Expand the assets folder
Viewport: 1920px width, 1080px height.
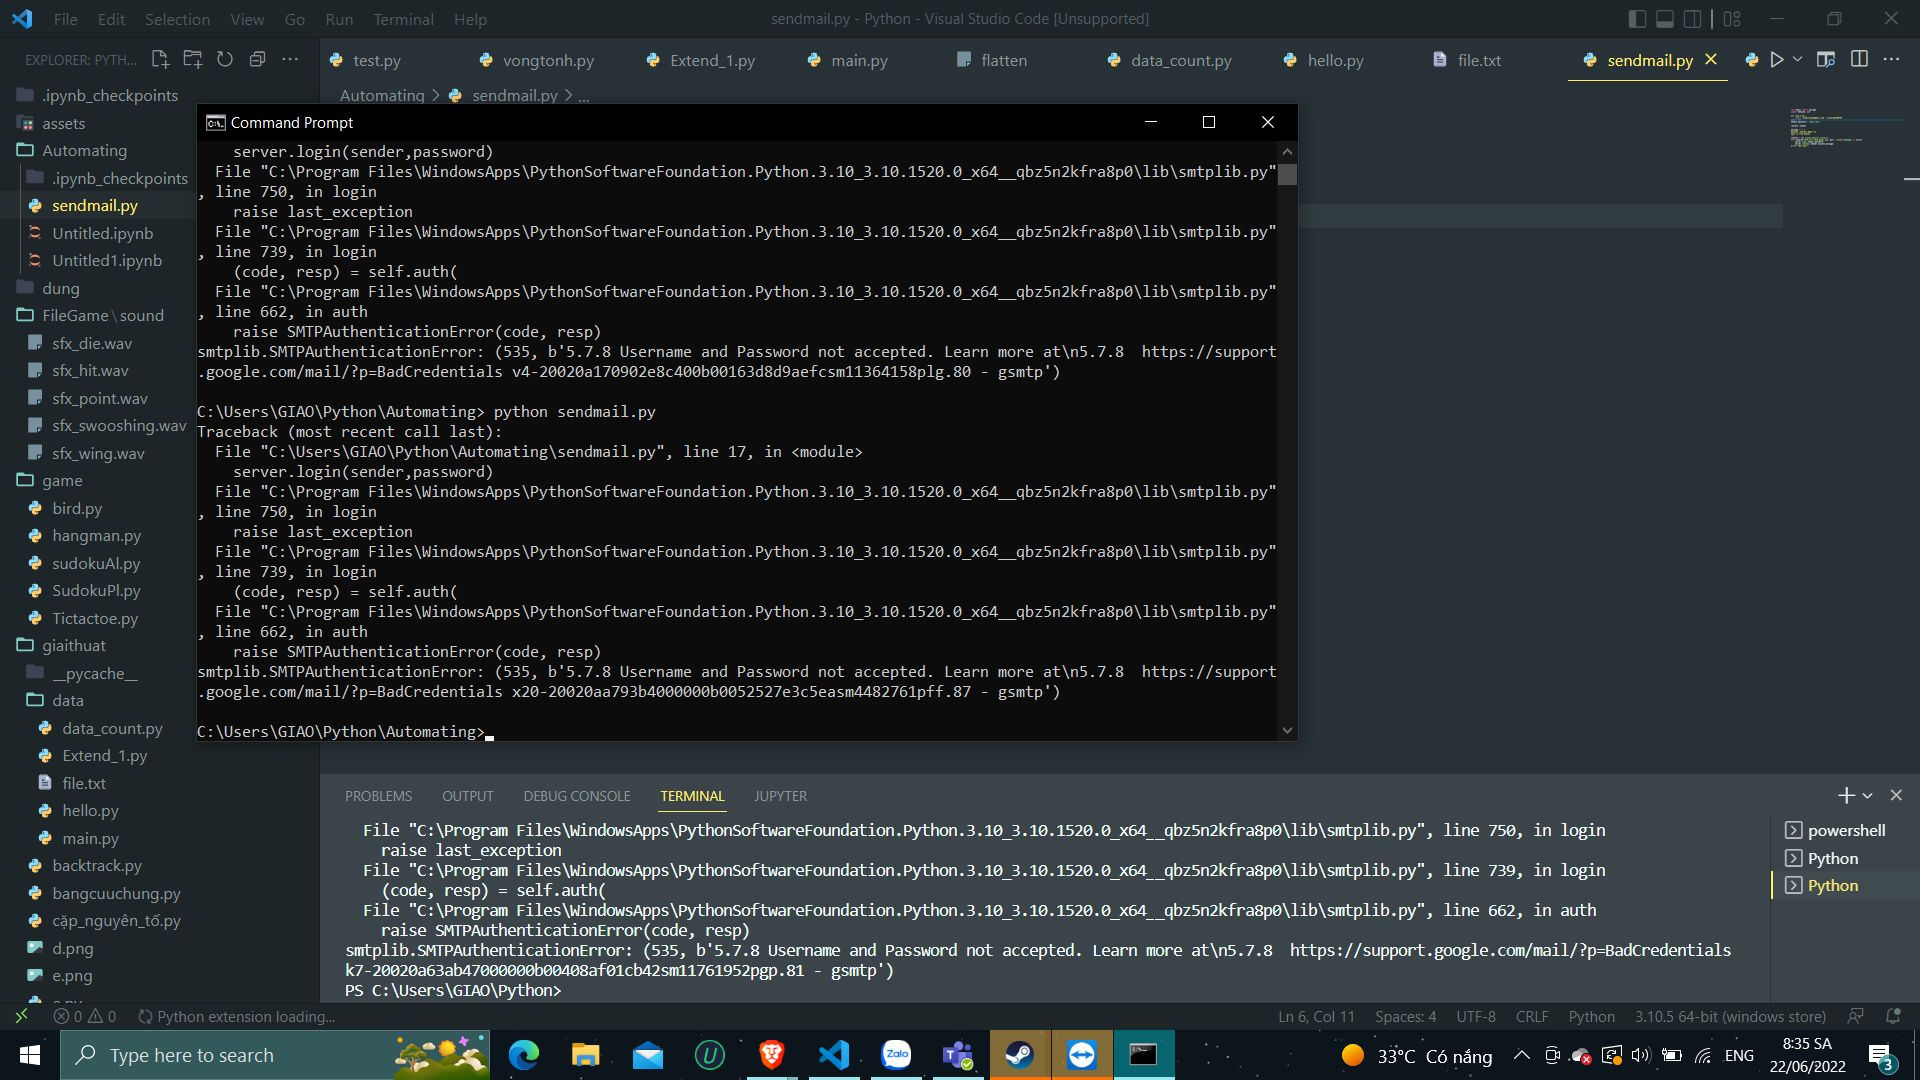click(x=63, y=123)
